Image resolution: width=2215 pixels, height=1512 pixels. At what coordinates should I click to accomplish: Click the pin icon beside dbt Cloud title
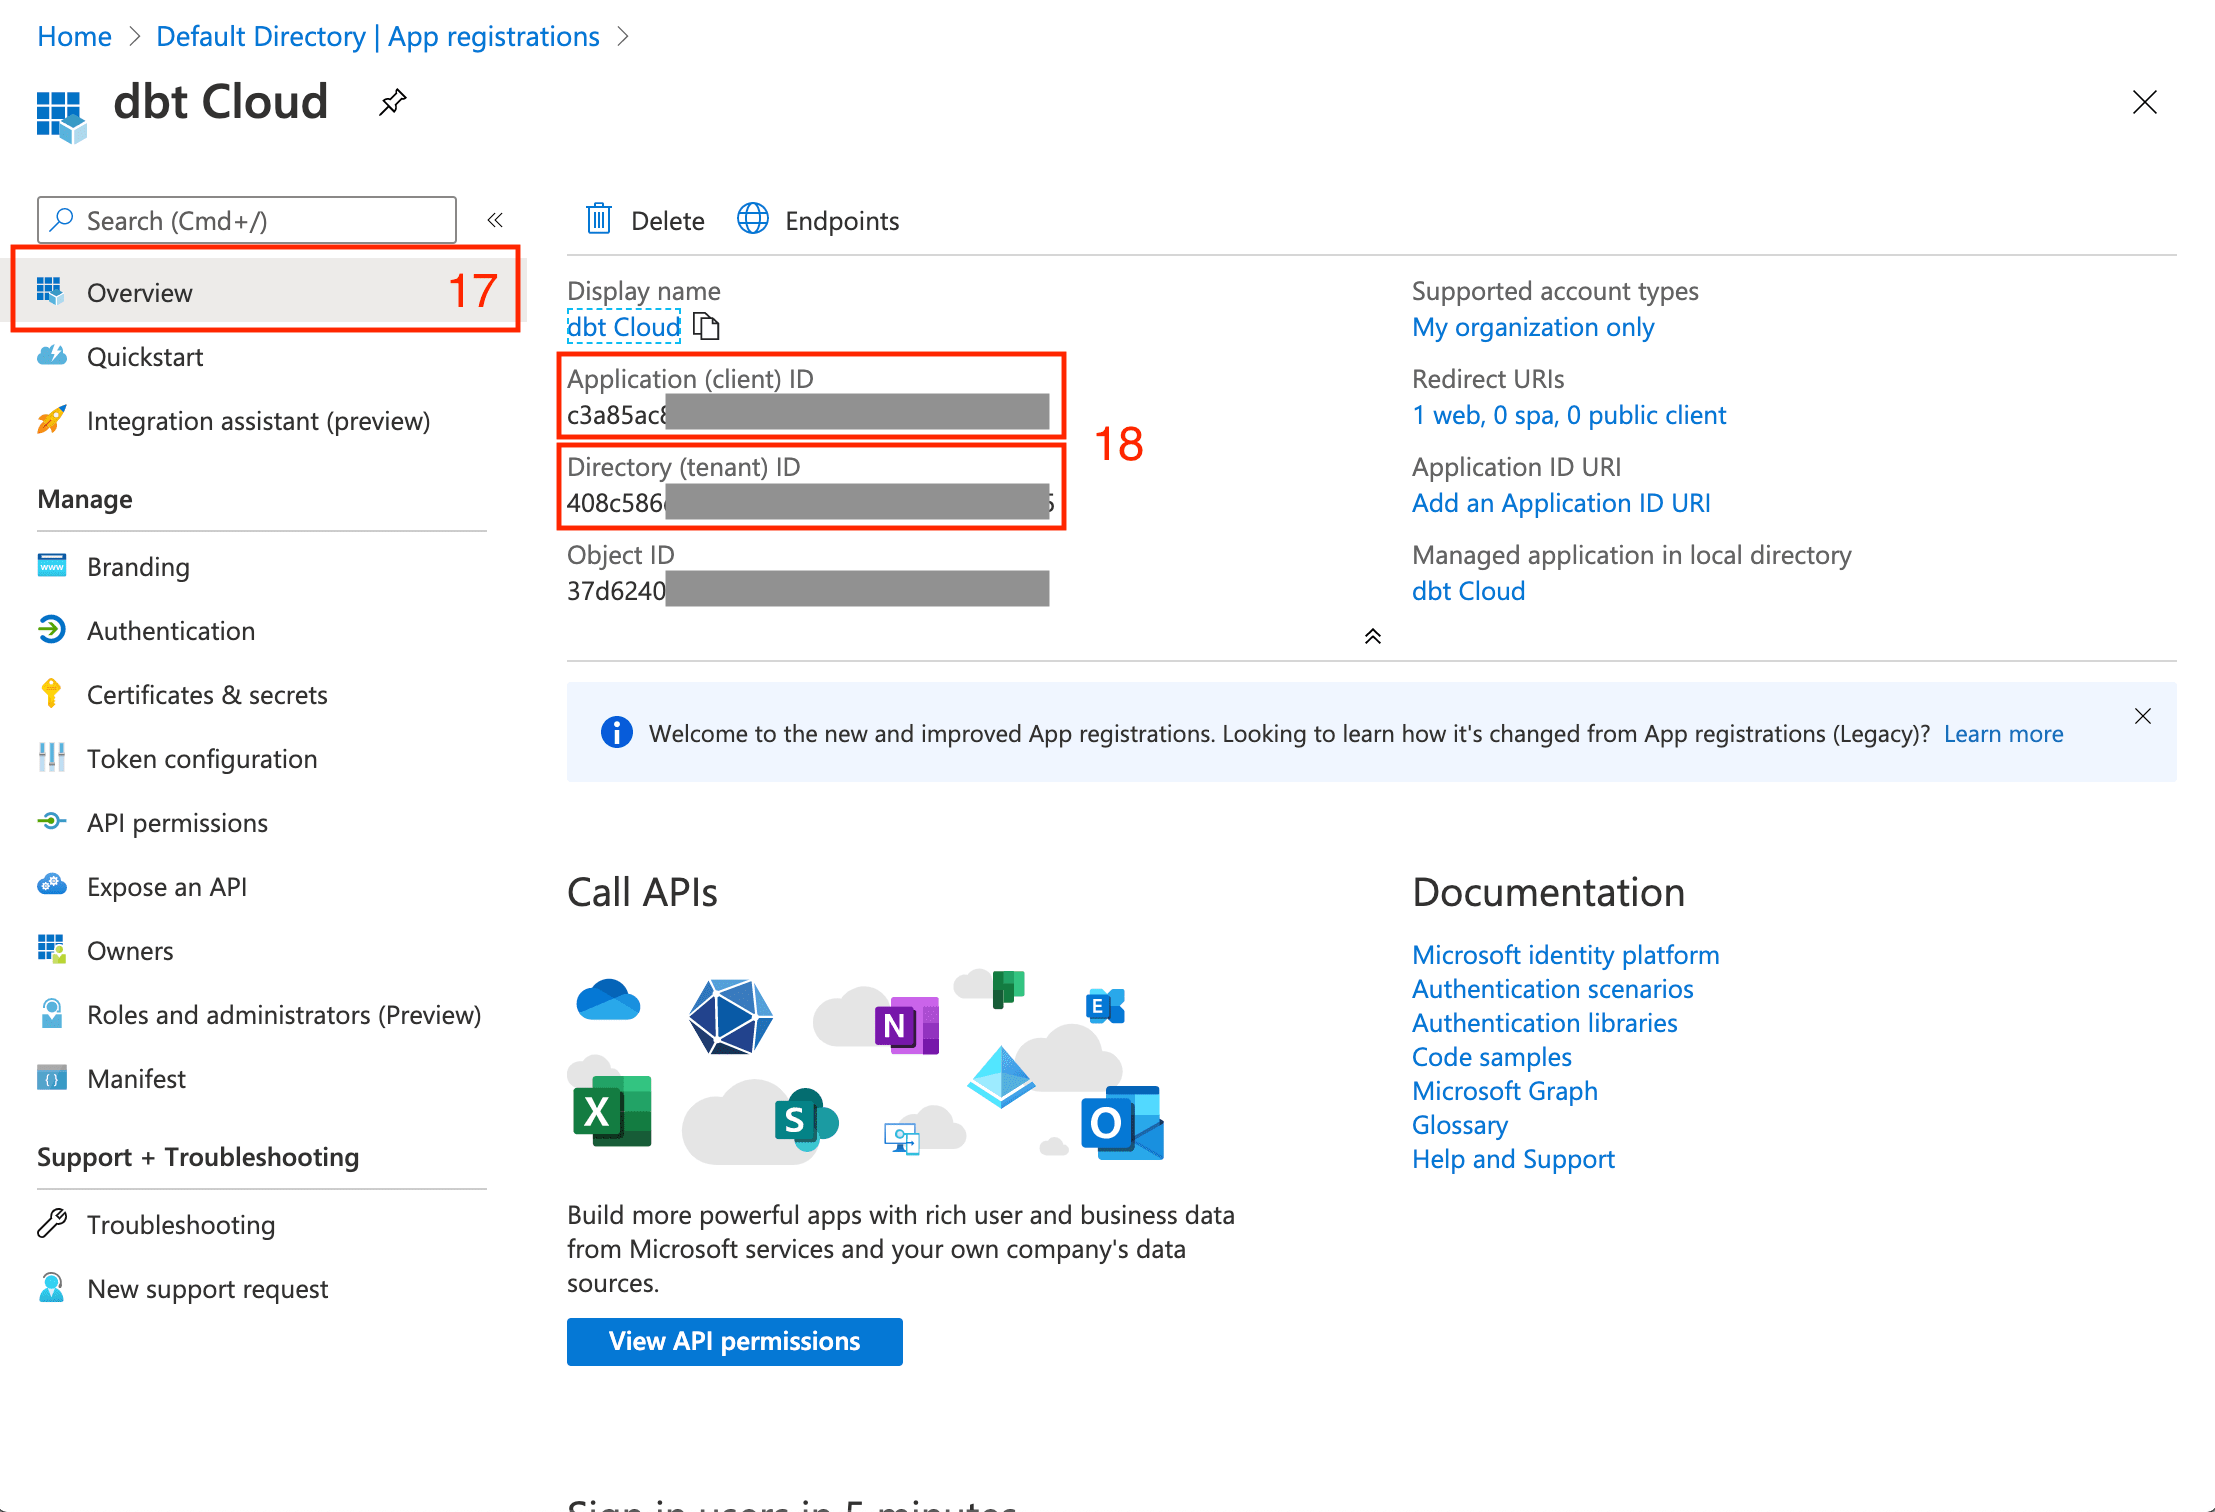click(392, 102)
